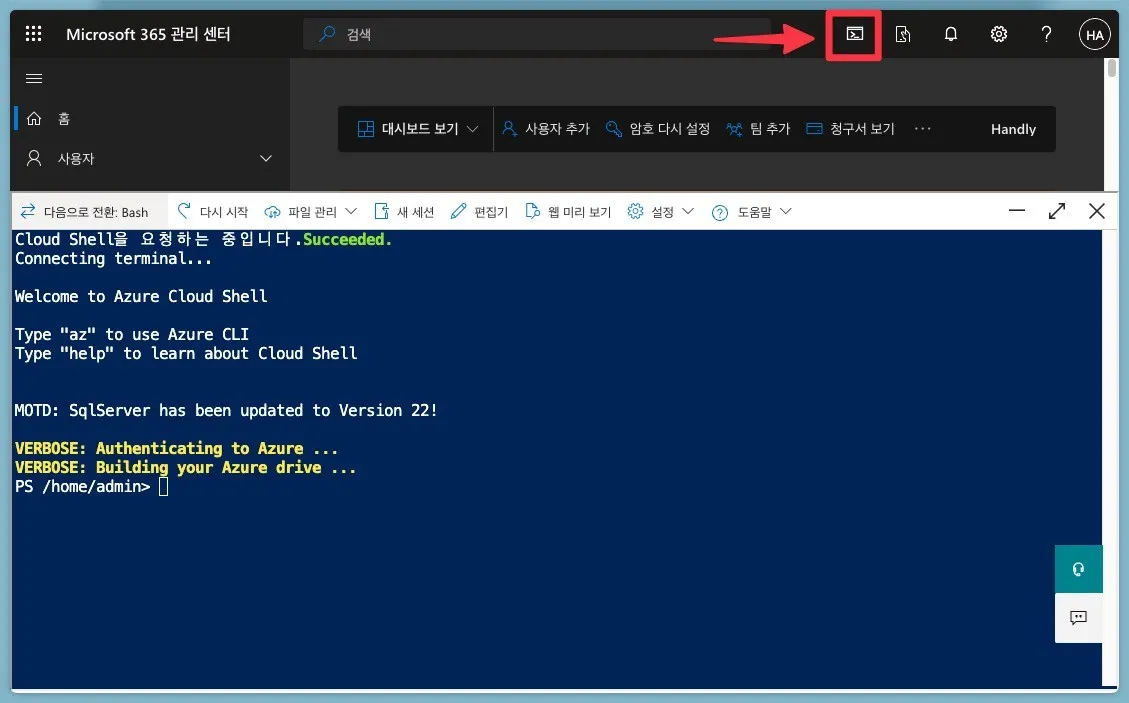Click the Handly label
This screenshot has width=1129, height=703.
tap(1013, 129)
